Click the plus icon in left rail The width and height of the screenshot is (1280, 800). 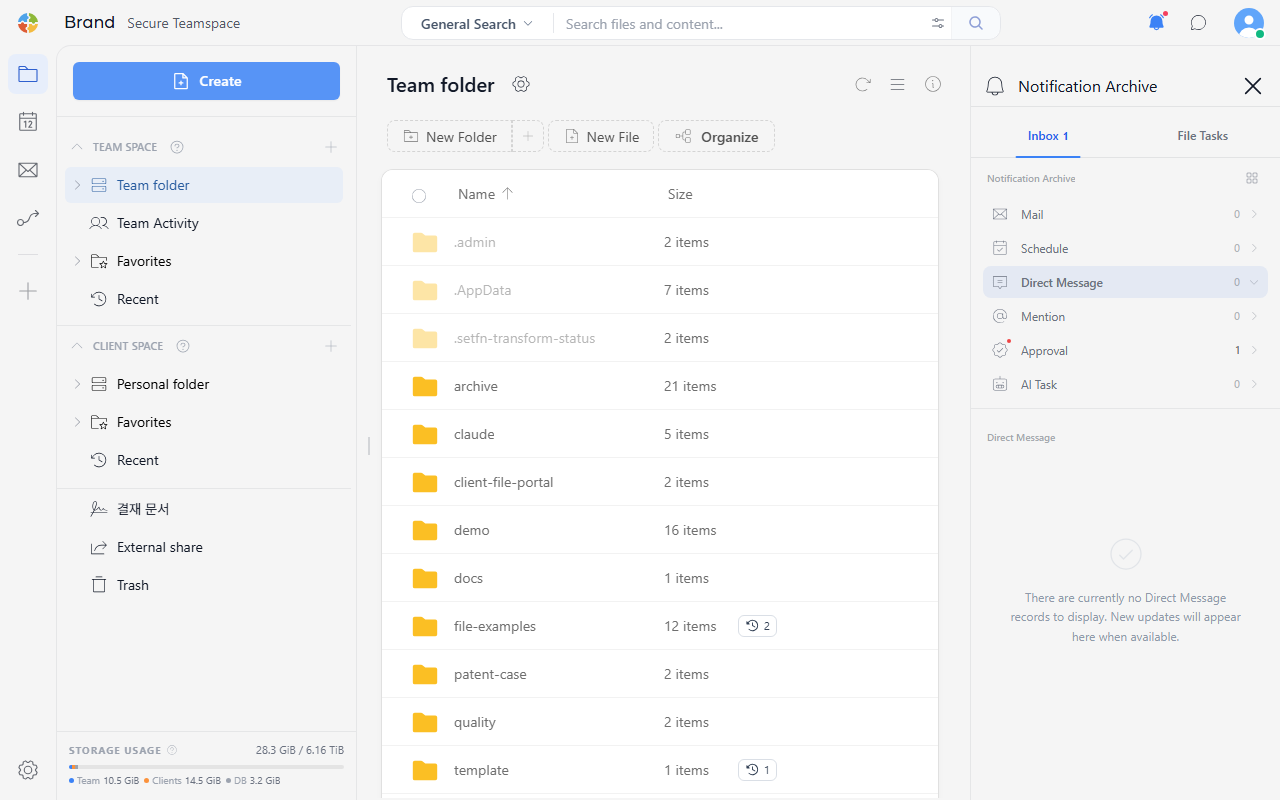pyautogui.click(x=28, y=291)
